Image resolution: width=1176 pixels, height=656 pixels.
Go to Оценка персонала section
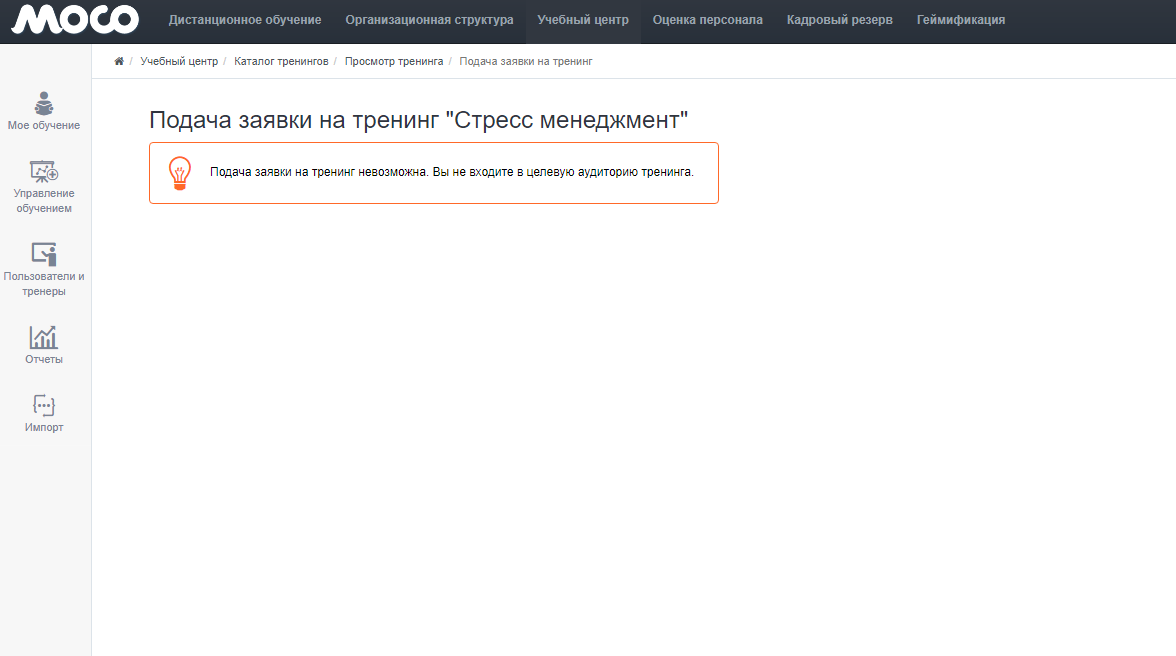pos(707,20)
